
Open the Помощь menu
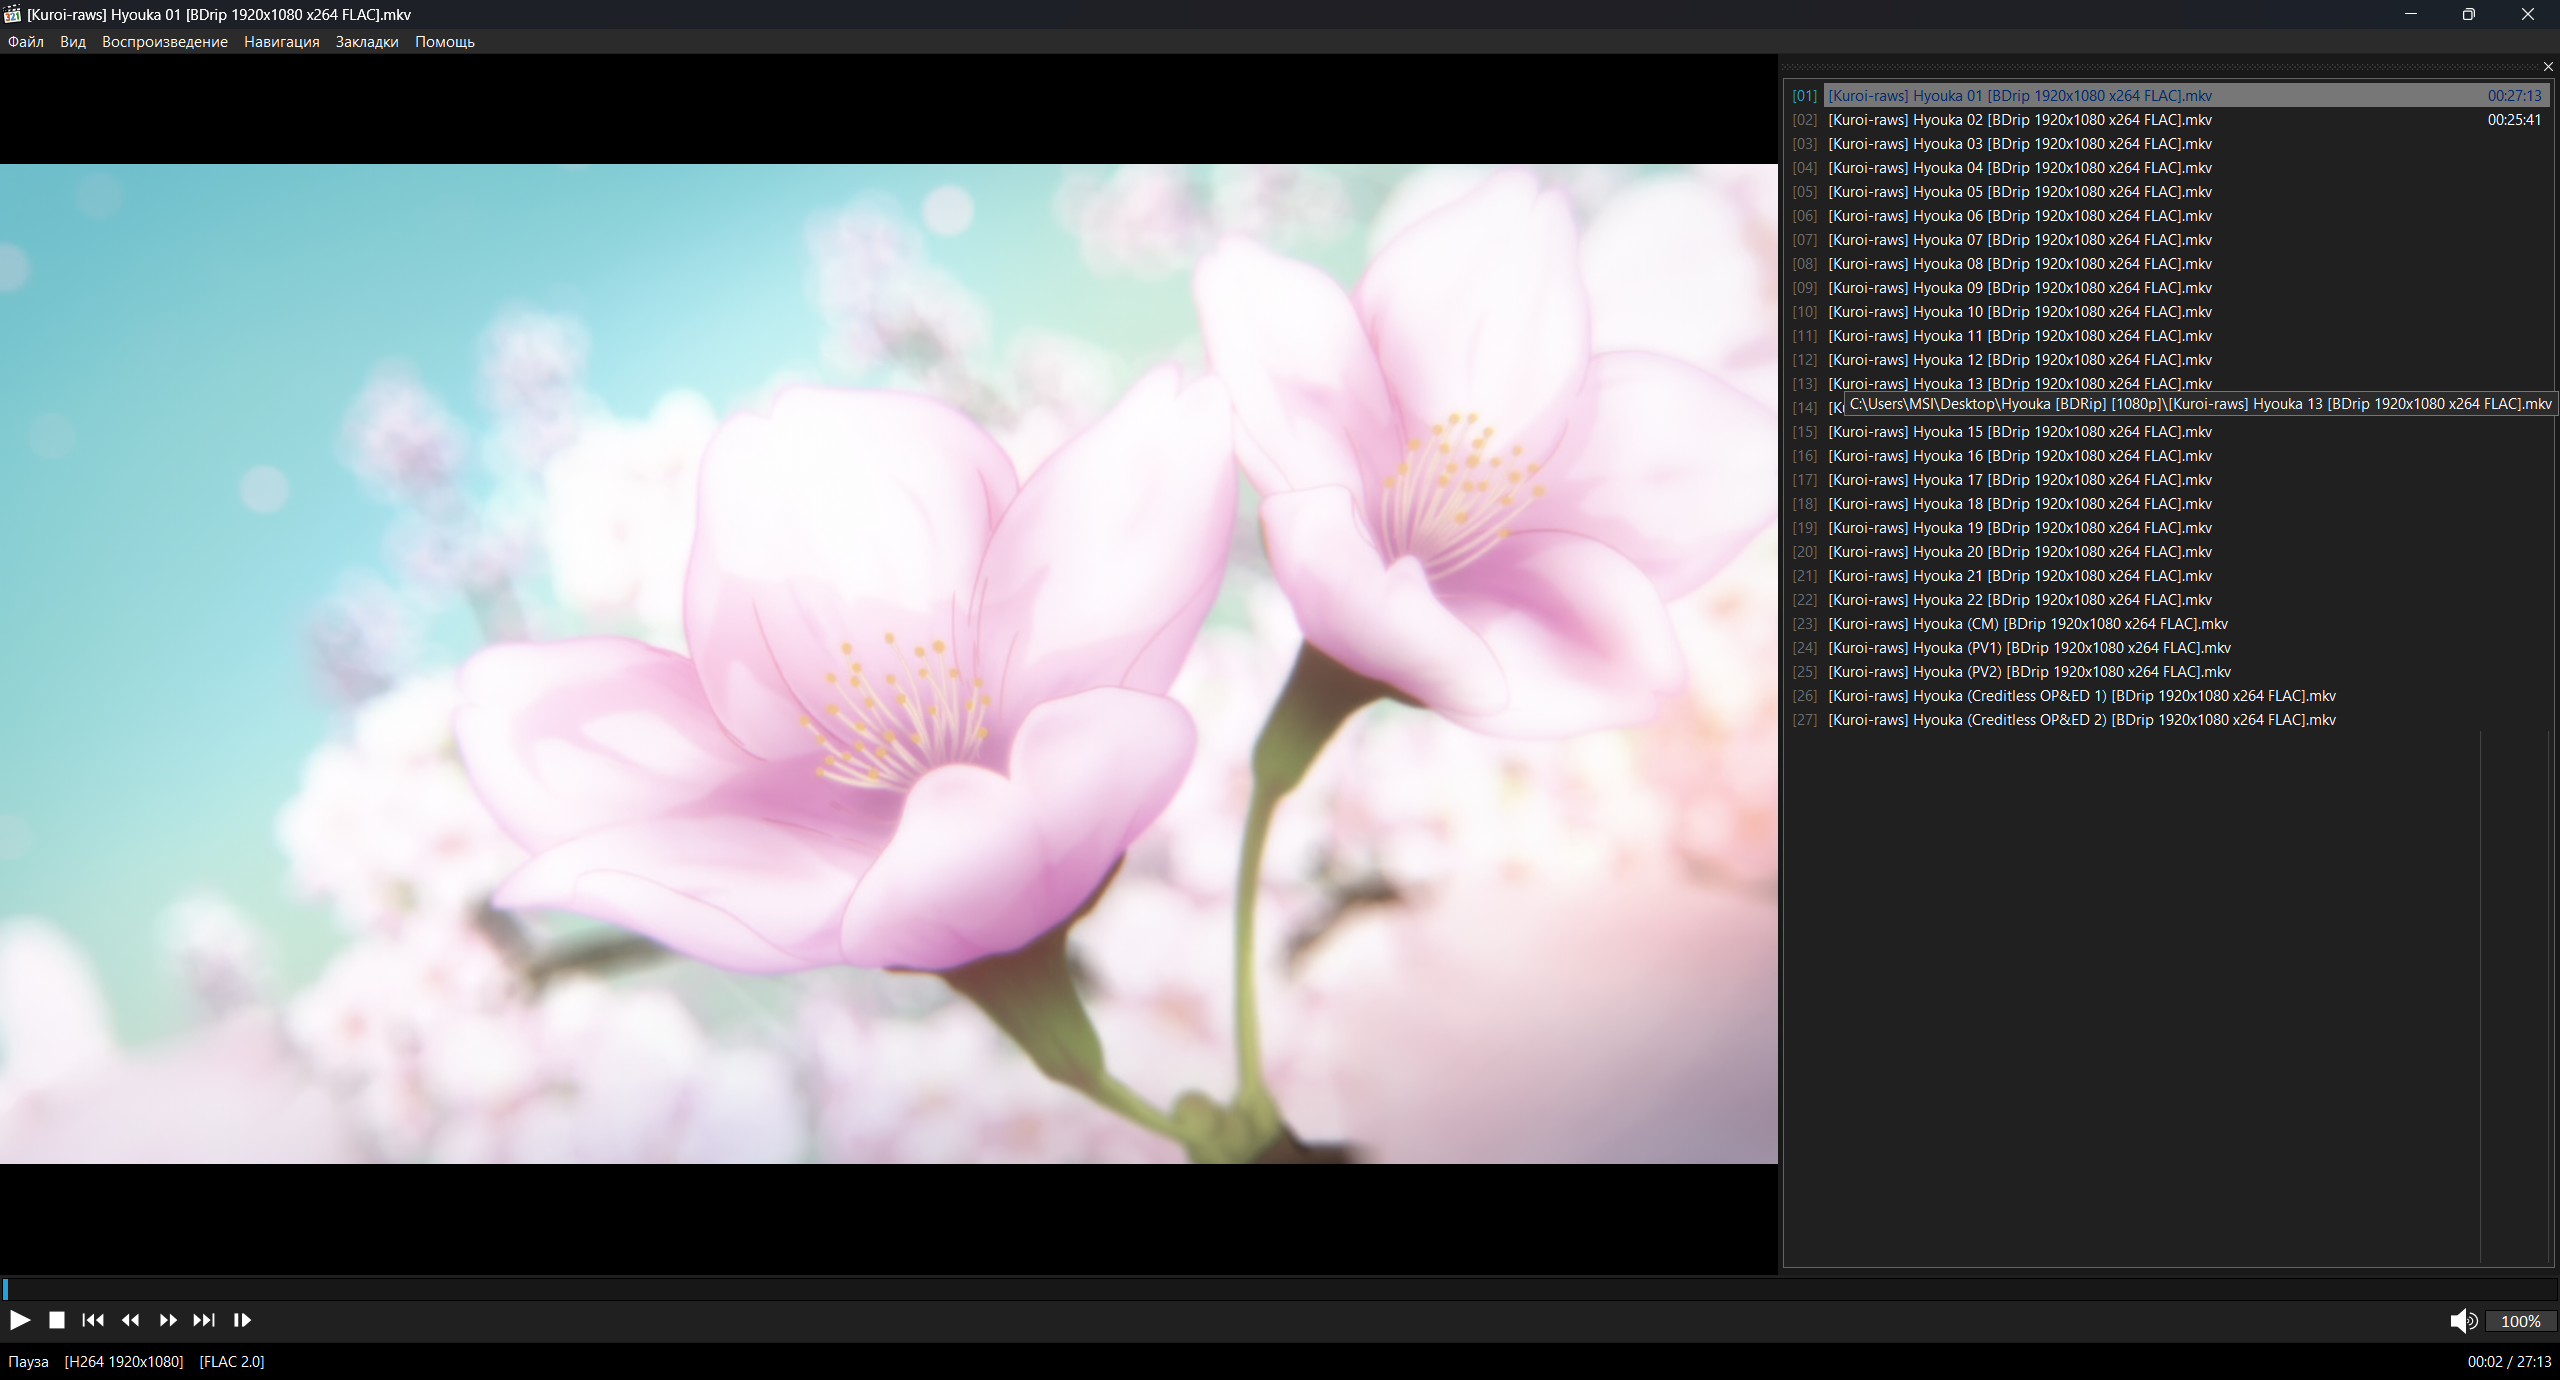(445, 42)
